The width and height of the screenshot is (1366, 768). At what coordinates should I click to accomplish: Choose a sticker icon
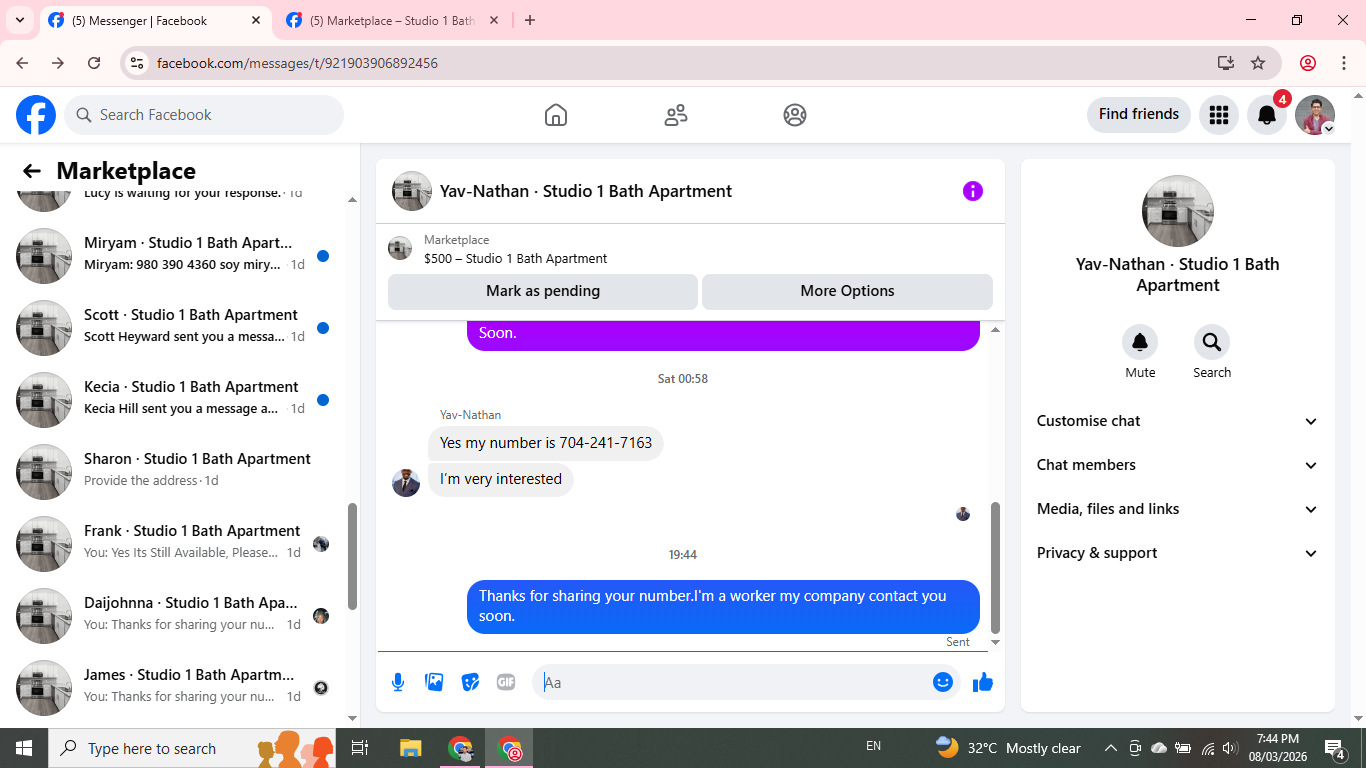(470, 682)
